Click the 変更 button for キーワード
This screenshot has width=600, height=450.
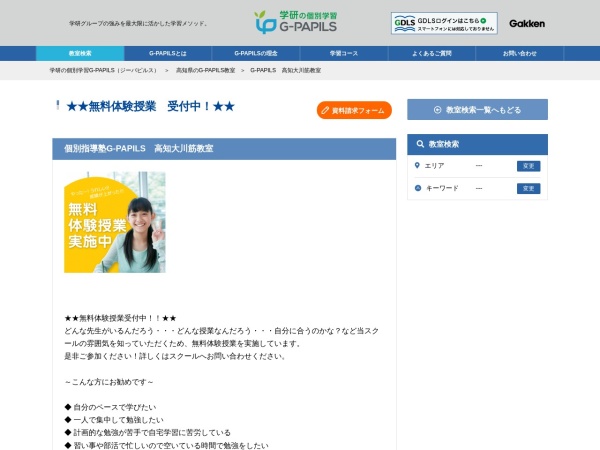pyautogui.click(x=528, y=189)
